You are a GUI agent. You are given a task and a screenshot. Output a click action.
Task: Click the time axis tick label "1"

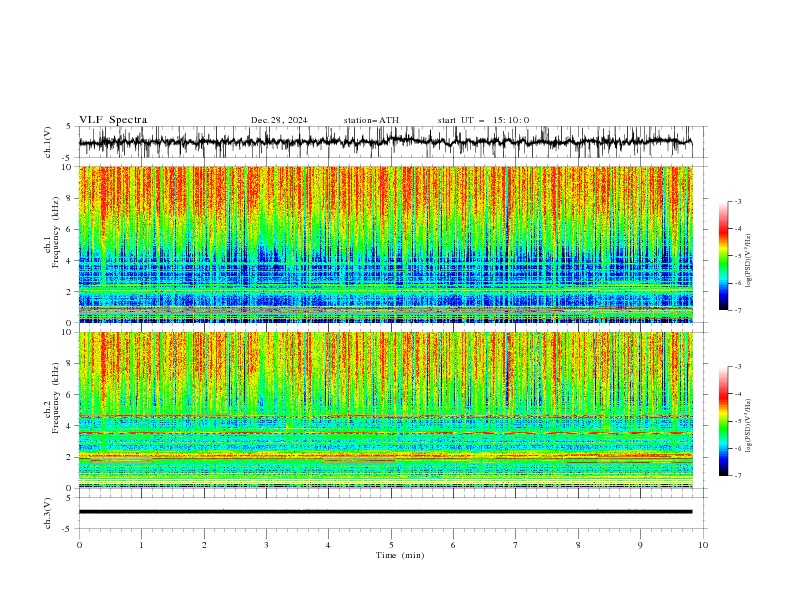[141, 545]
